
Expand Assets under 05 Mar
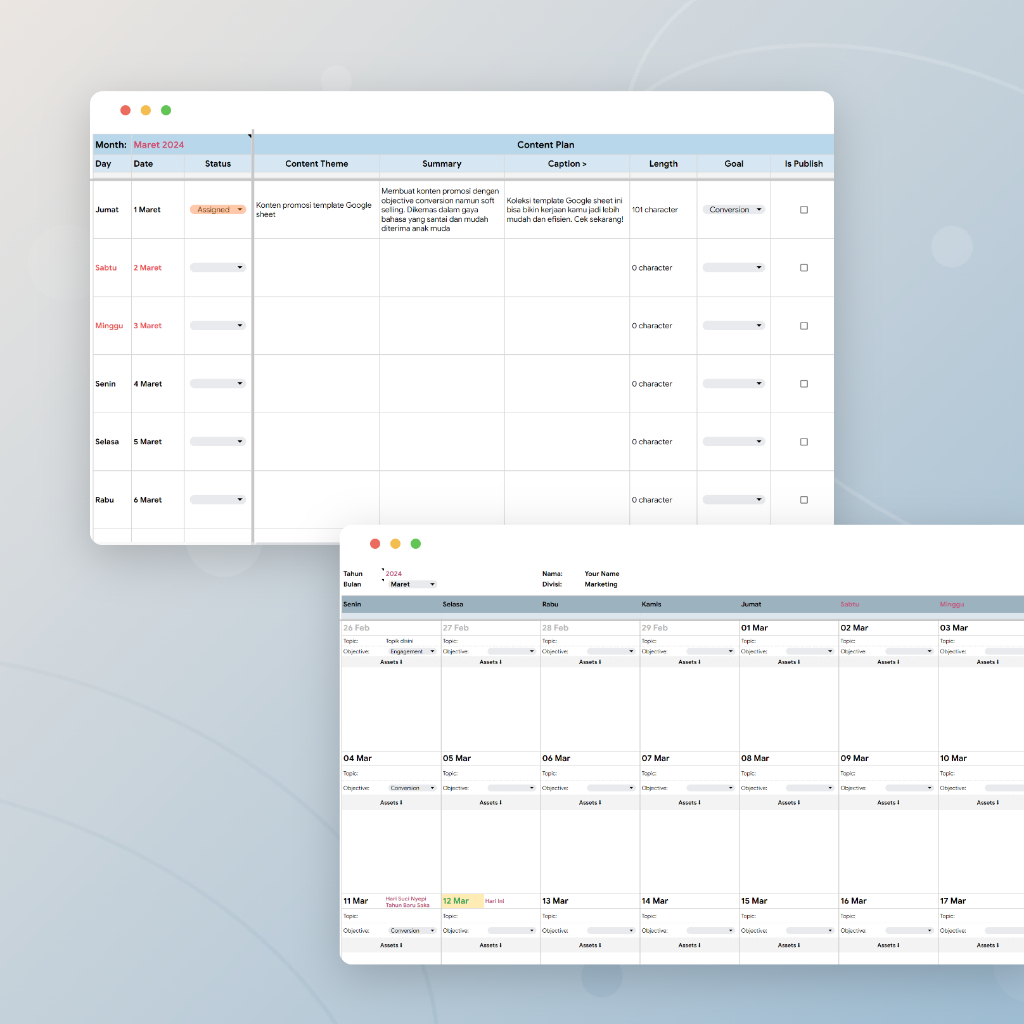[x=489, y=802]
